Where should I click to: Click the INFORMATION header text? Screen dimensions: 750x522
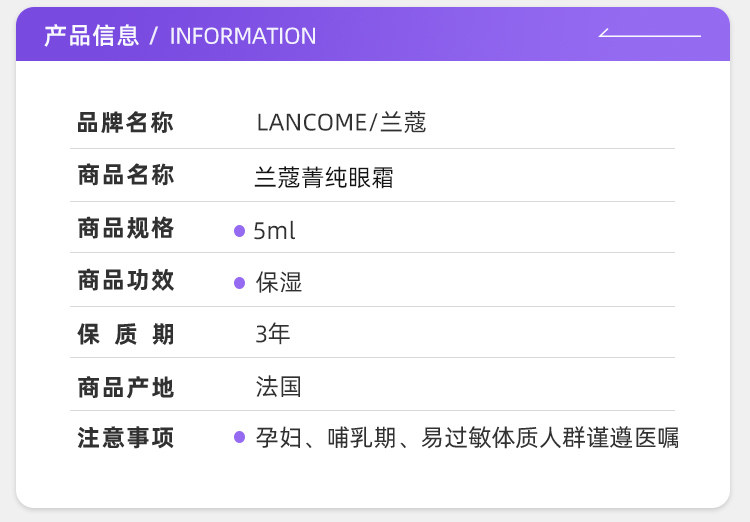point(243,36)
